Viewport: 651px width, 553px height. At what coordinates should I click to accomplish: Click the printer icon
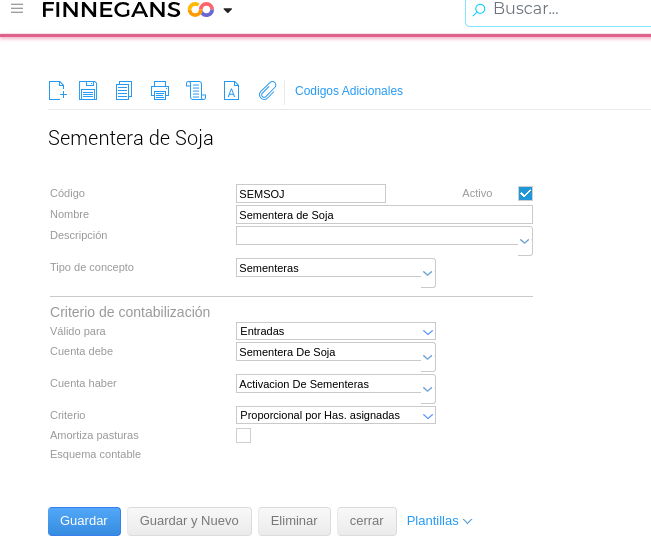160,91
